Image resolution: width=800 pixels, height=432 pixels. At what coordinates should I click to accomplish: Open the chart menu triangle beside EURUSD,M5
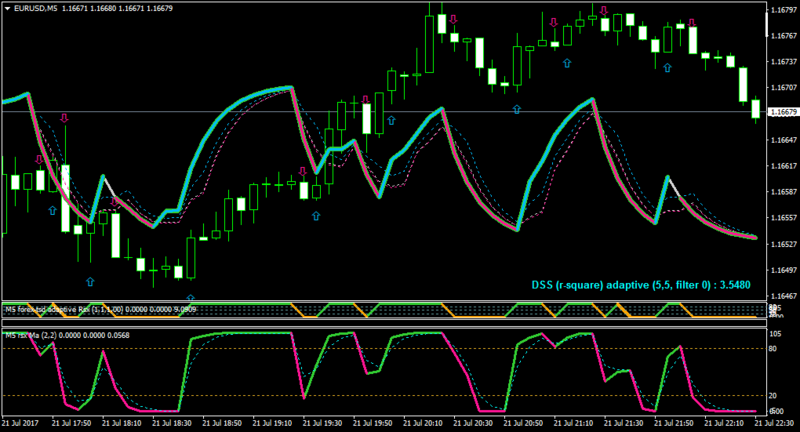pyautogui.click(x=7, y=8)
